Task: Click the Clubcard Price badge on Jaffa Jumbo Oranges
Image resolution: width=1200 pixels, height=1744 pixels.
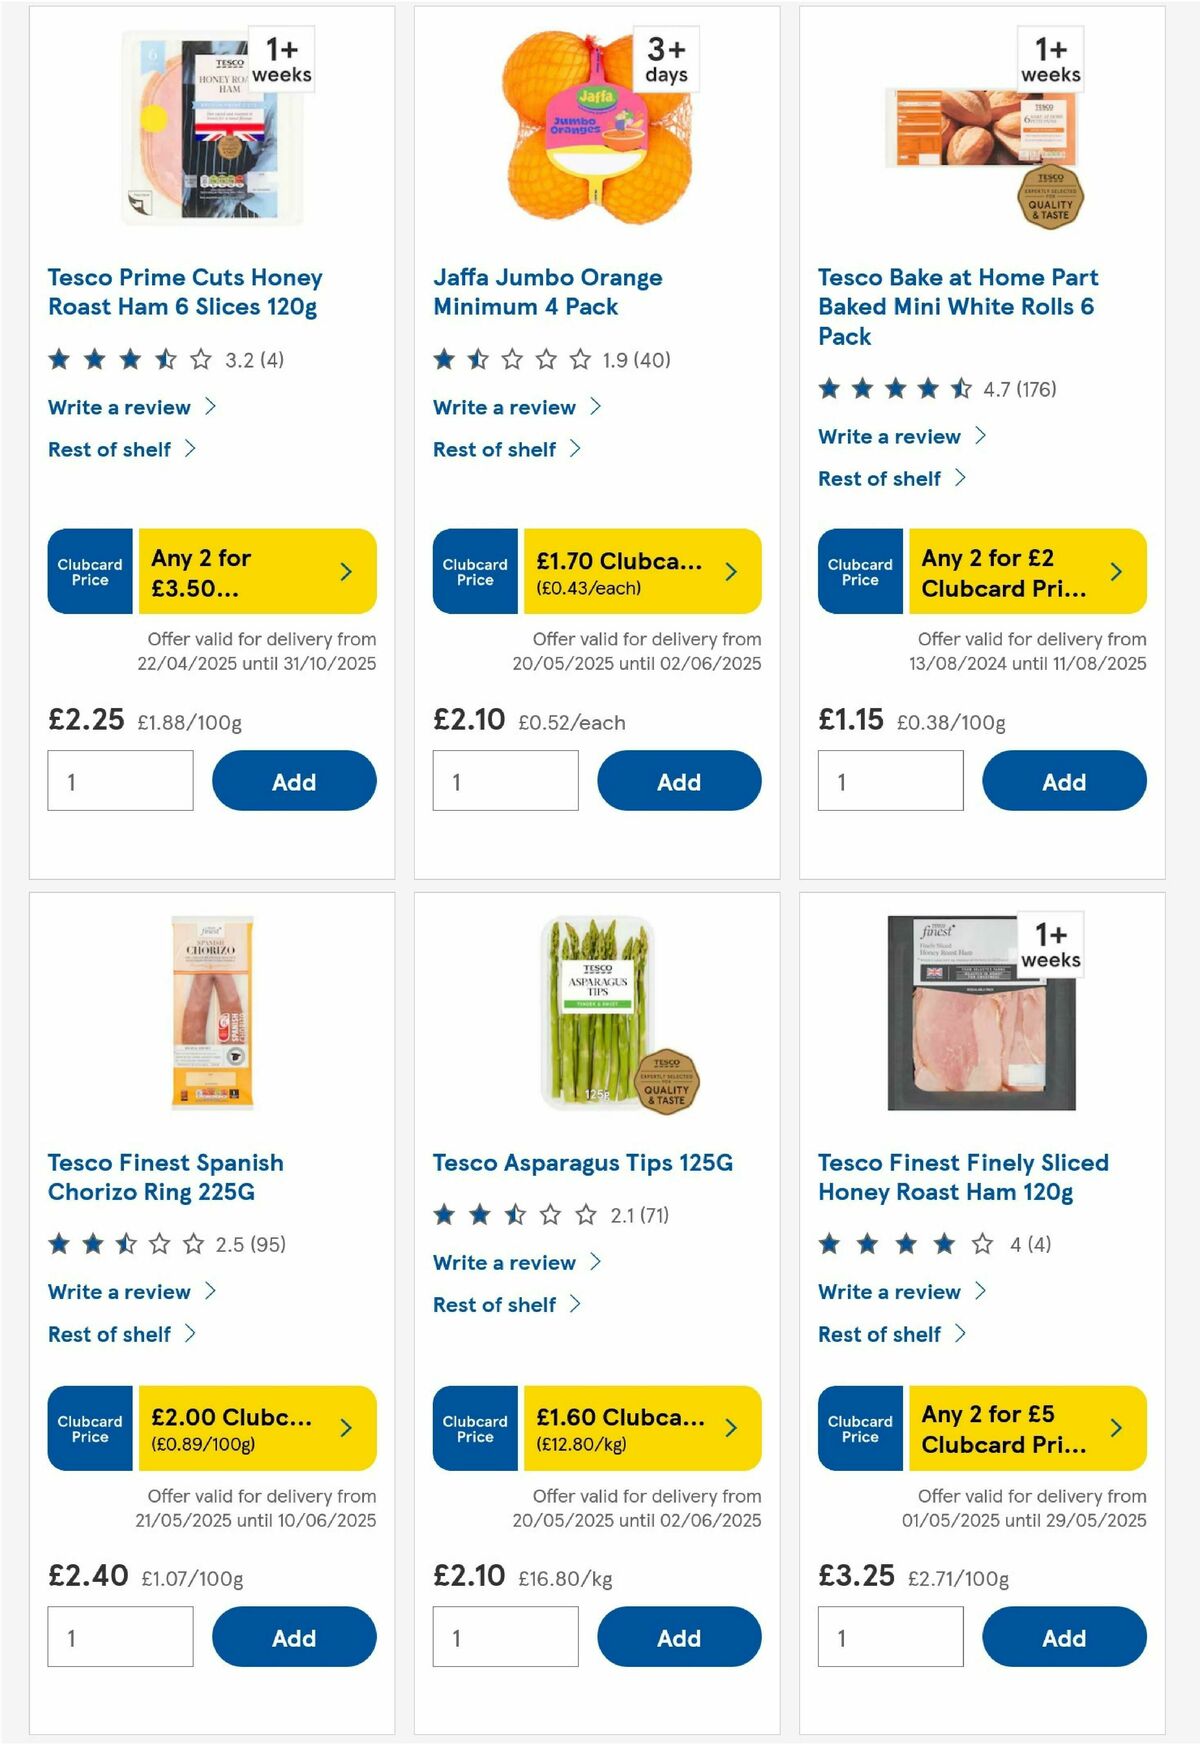Action: coord(475,571)
